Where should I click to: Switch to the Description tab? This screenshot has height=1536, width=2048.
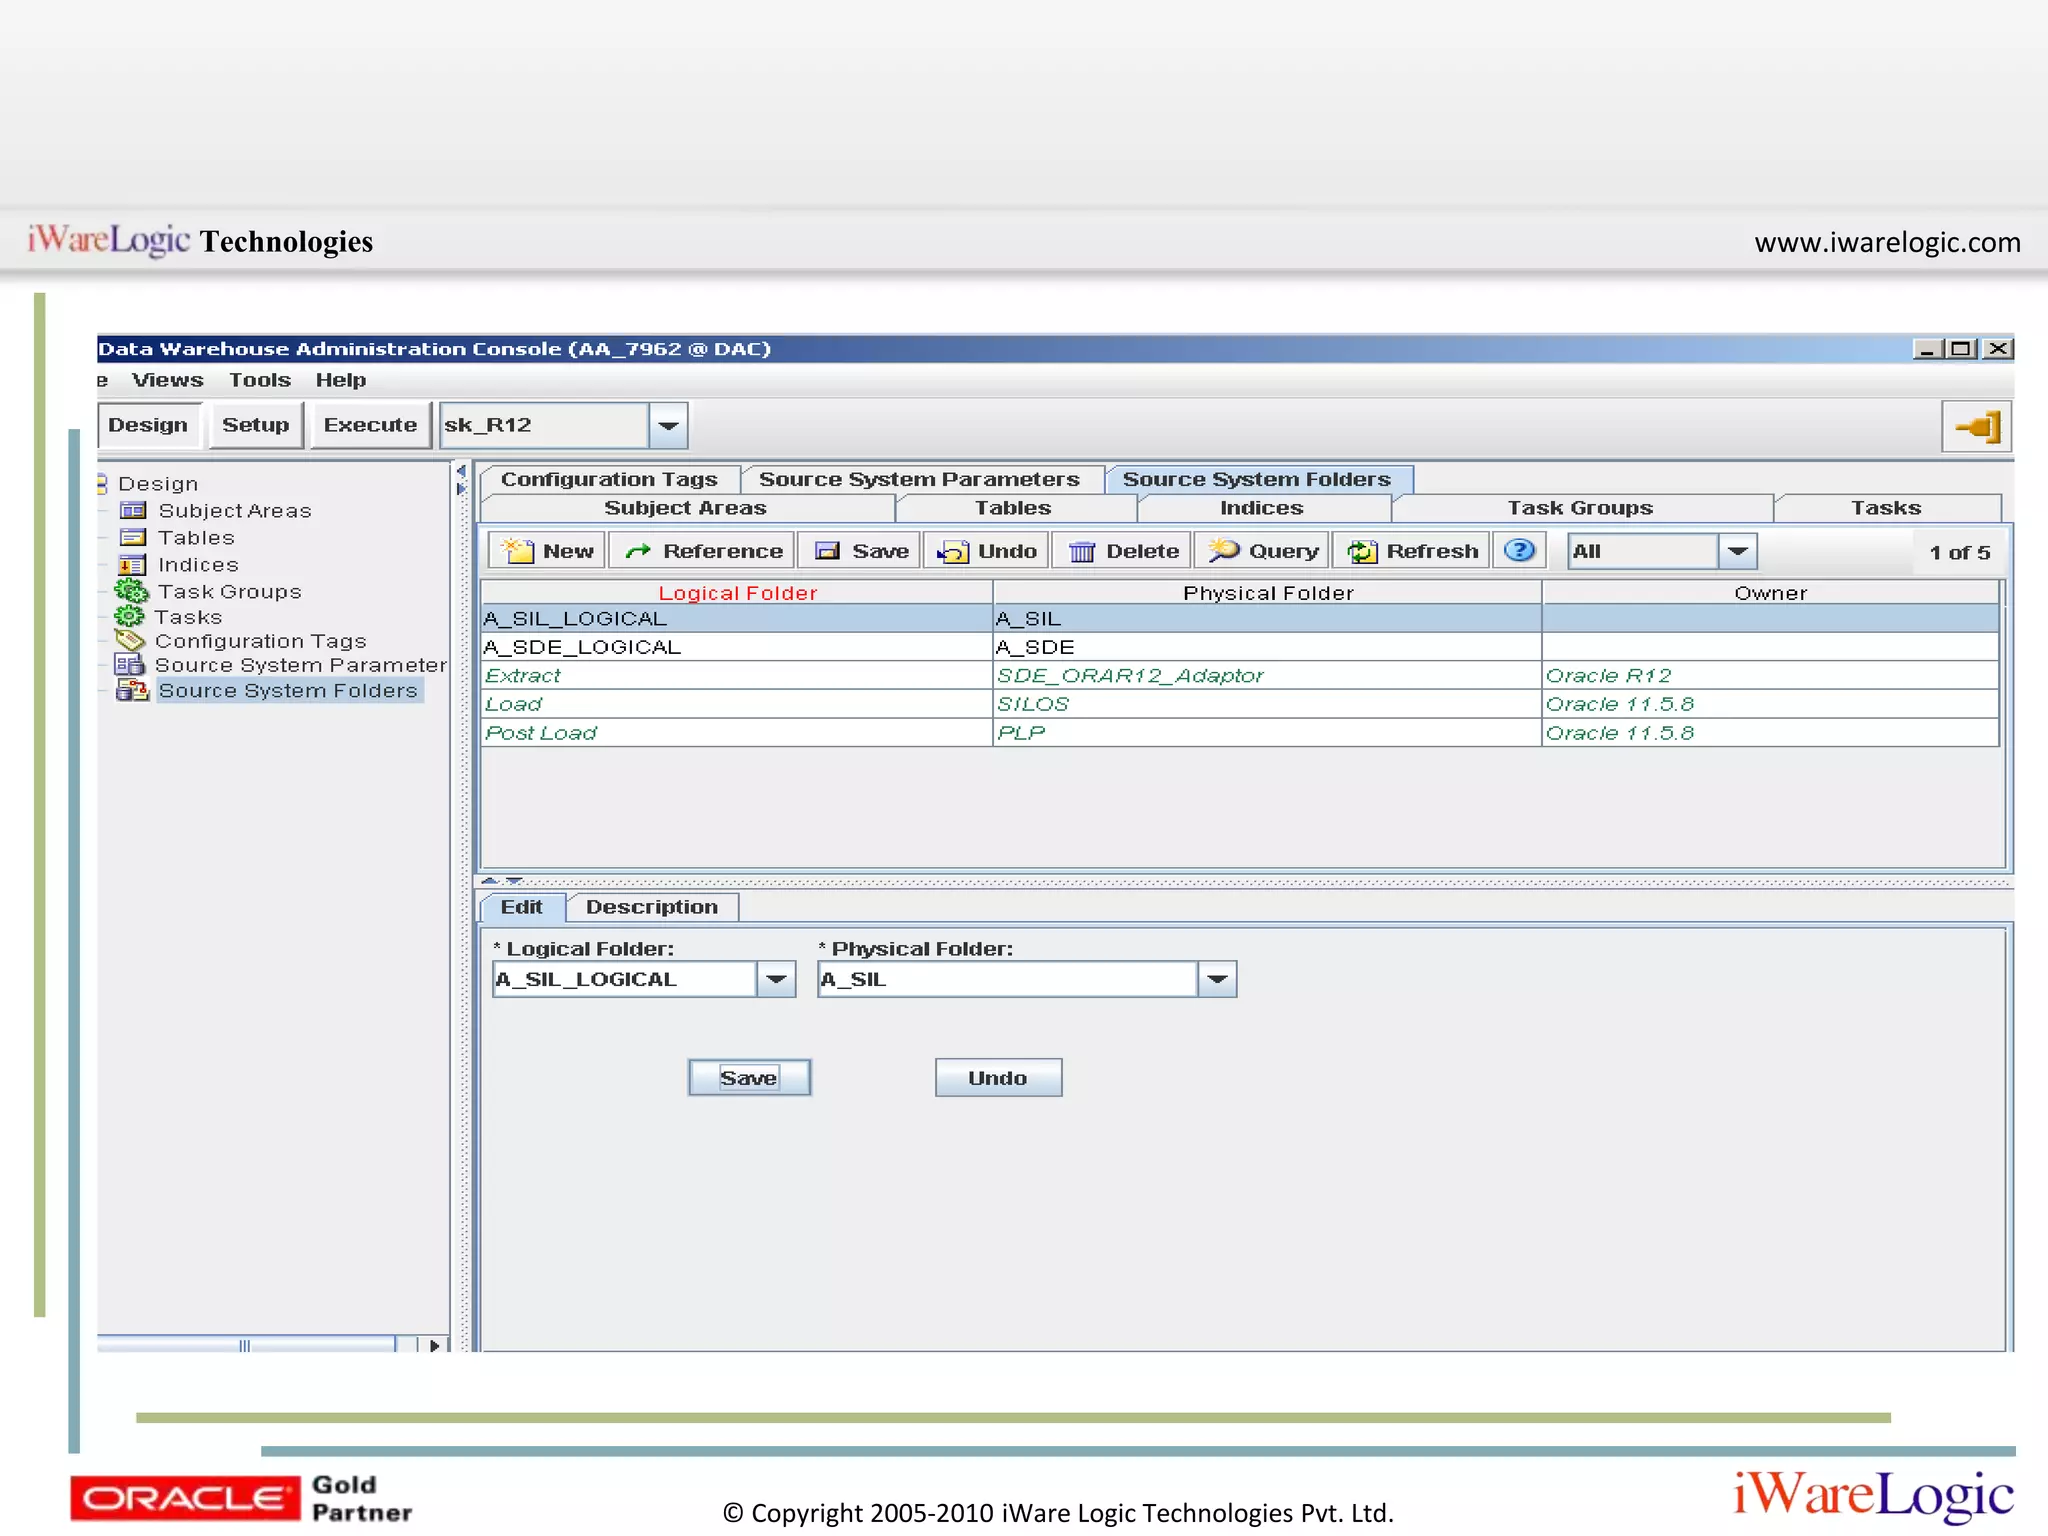click(x=651, y=907)
